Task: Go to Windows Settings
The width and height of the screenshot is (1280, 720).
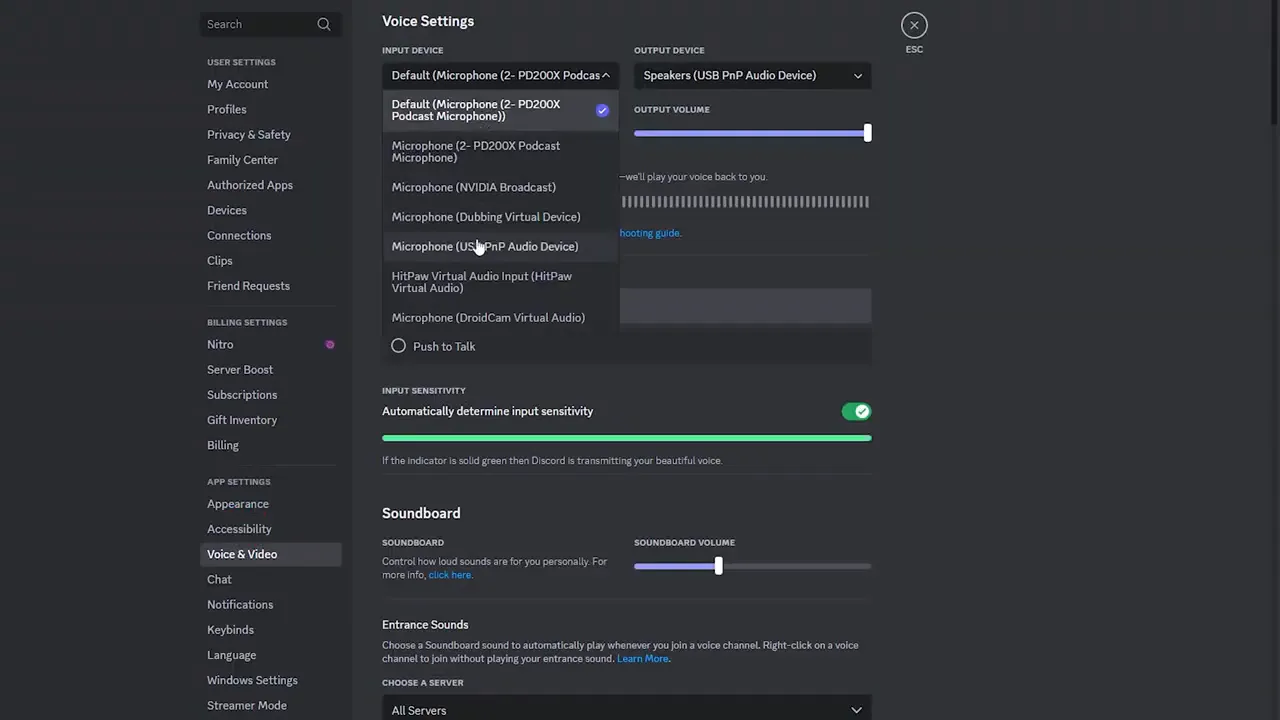Action: [x=270, y=680]
